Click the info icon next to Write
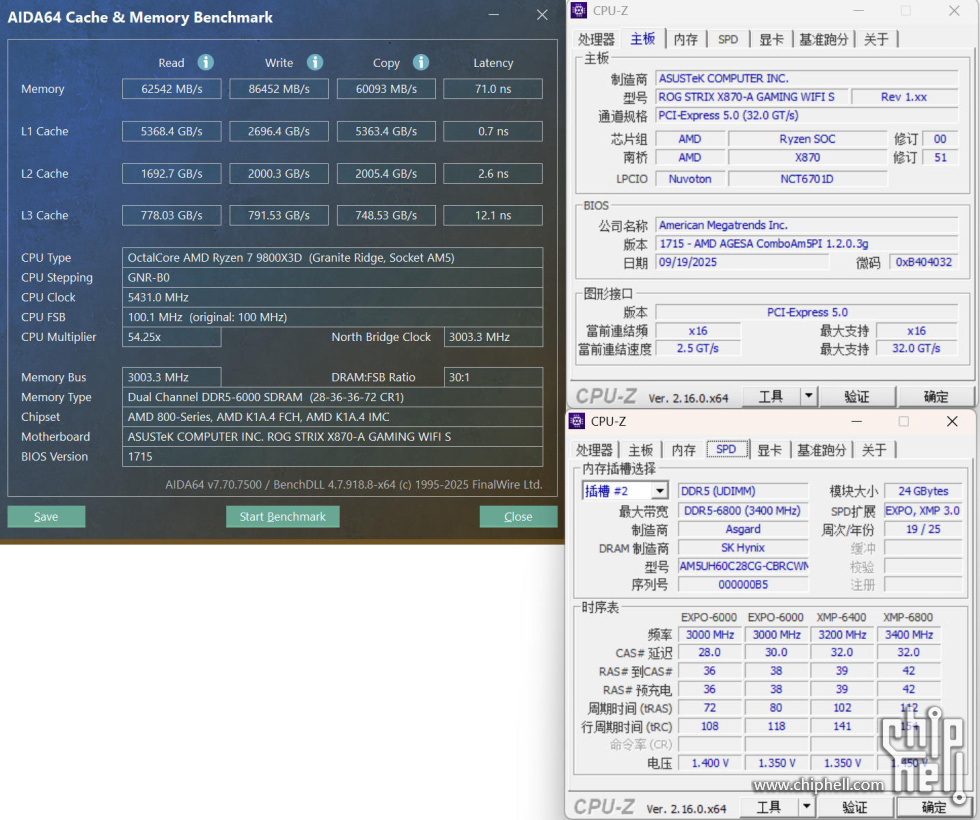 (314, 62)
